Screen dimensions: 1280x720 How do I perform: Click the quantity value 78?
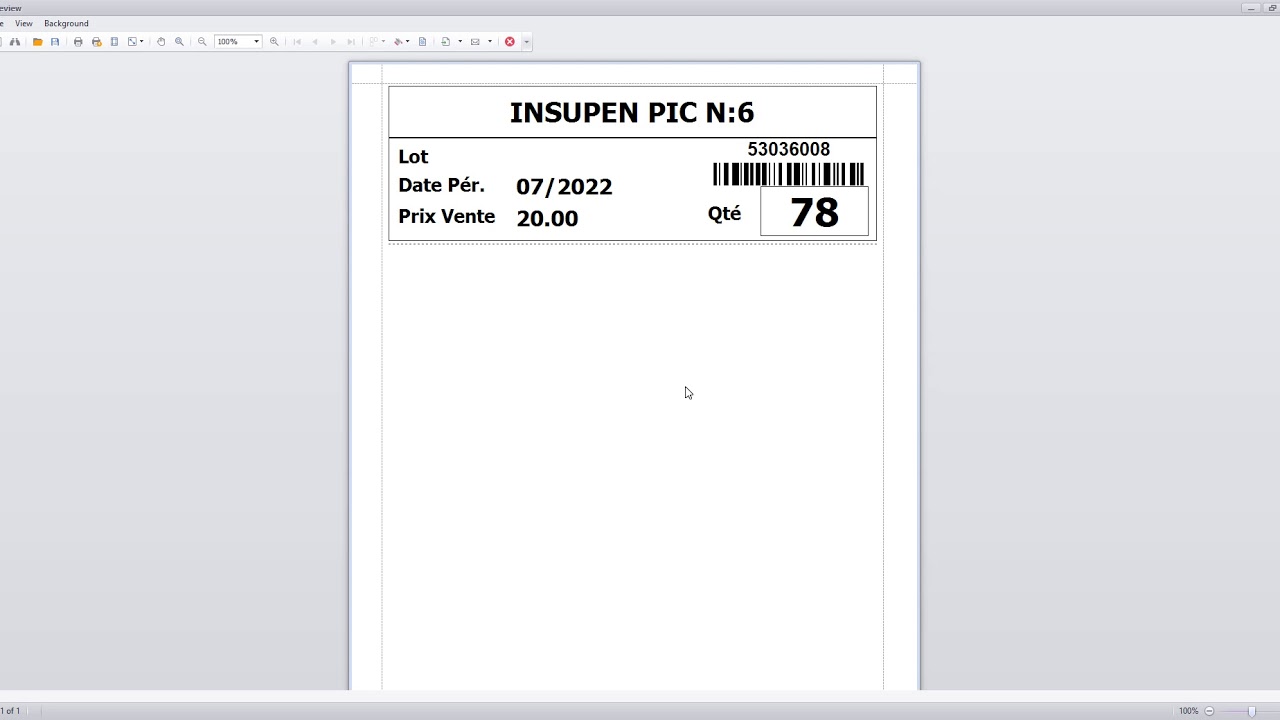click(x=814, y=212)
